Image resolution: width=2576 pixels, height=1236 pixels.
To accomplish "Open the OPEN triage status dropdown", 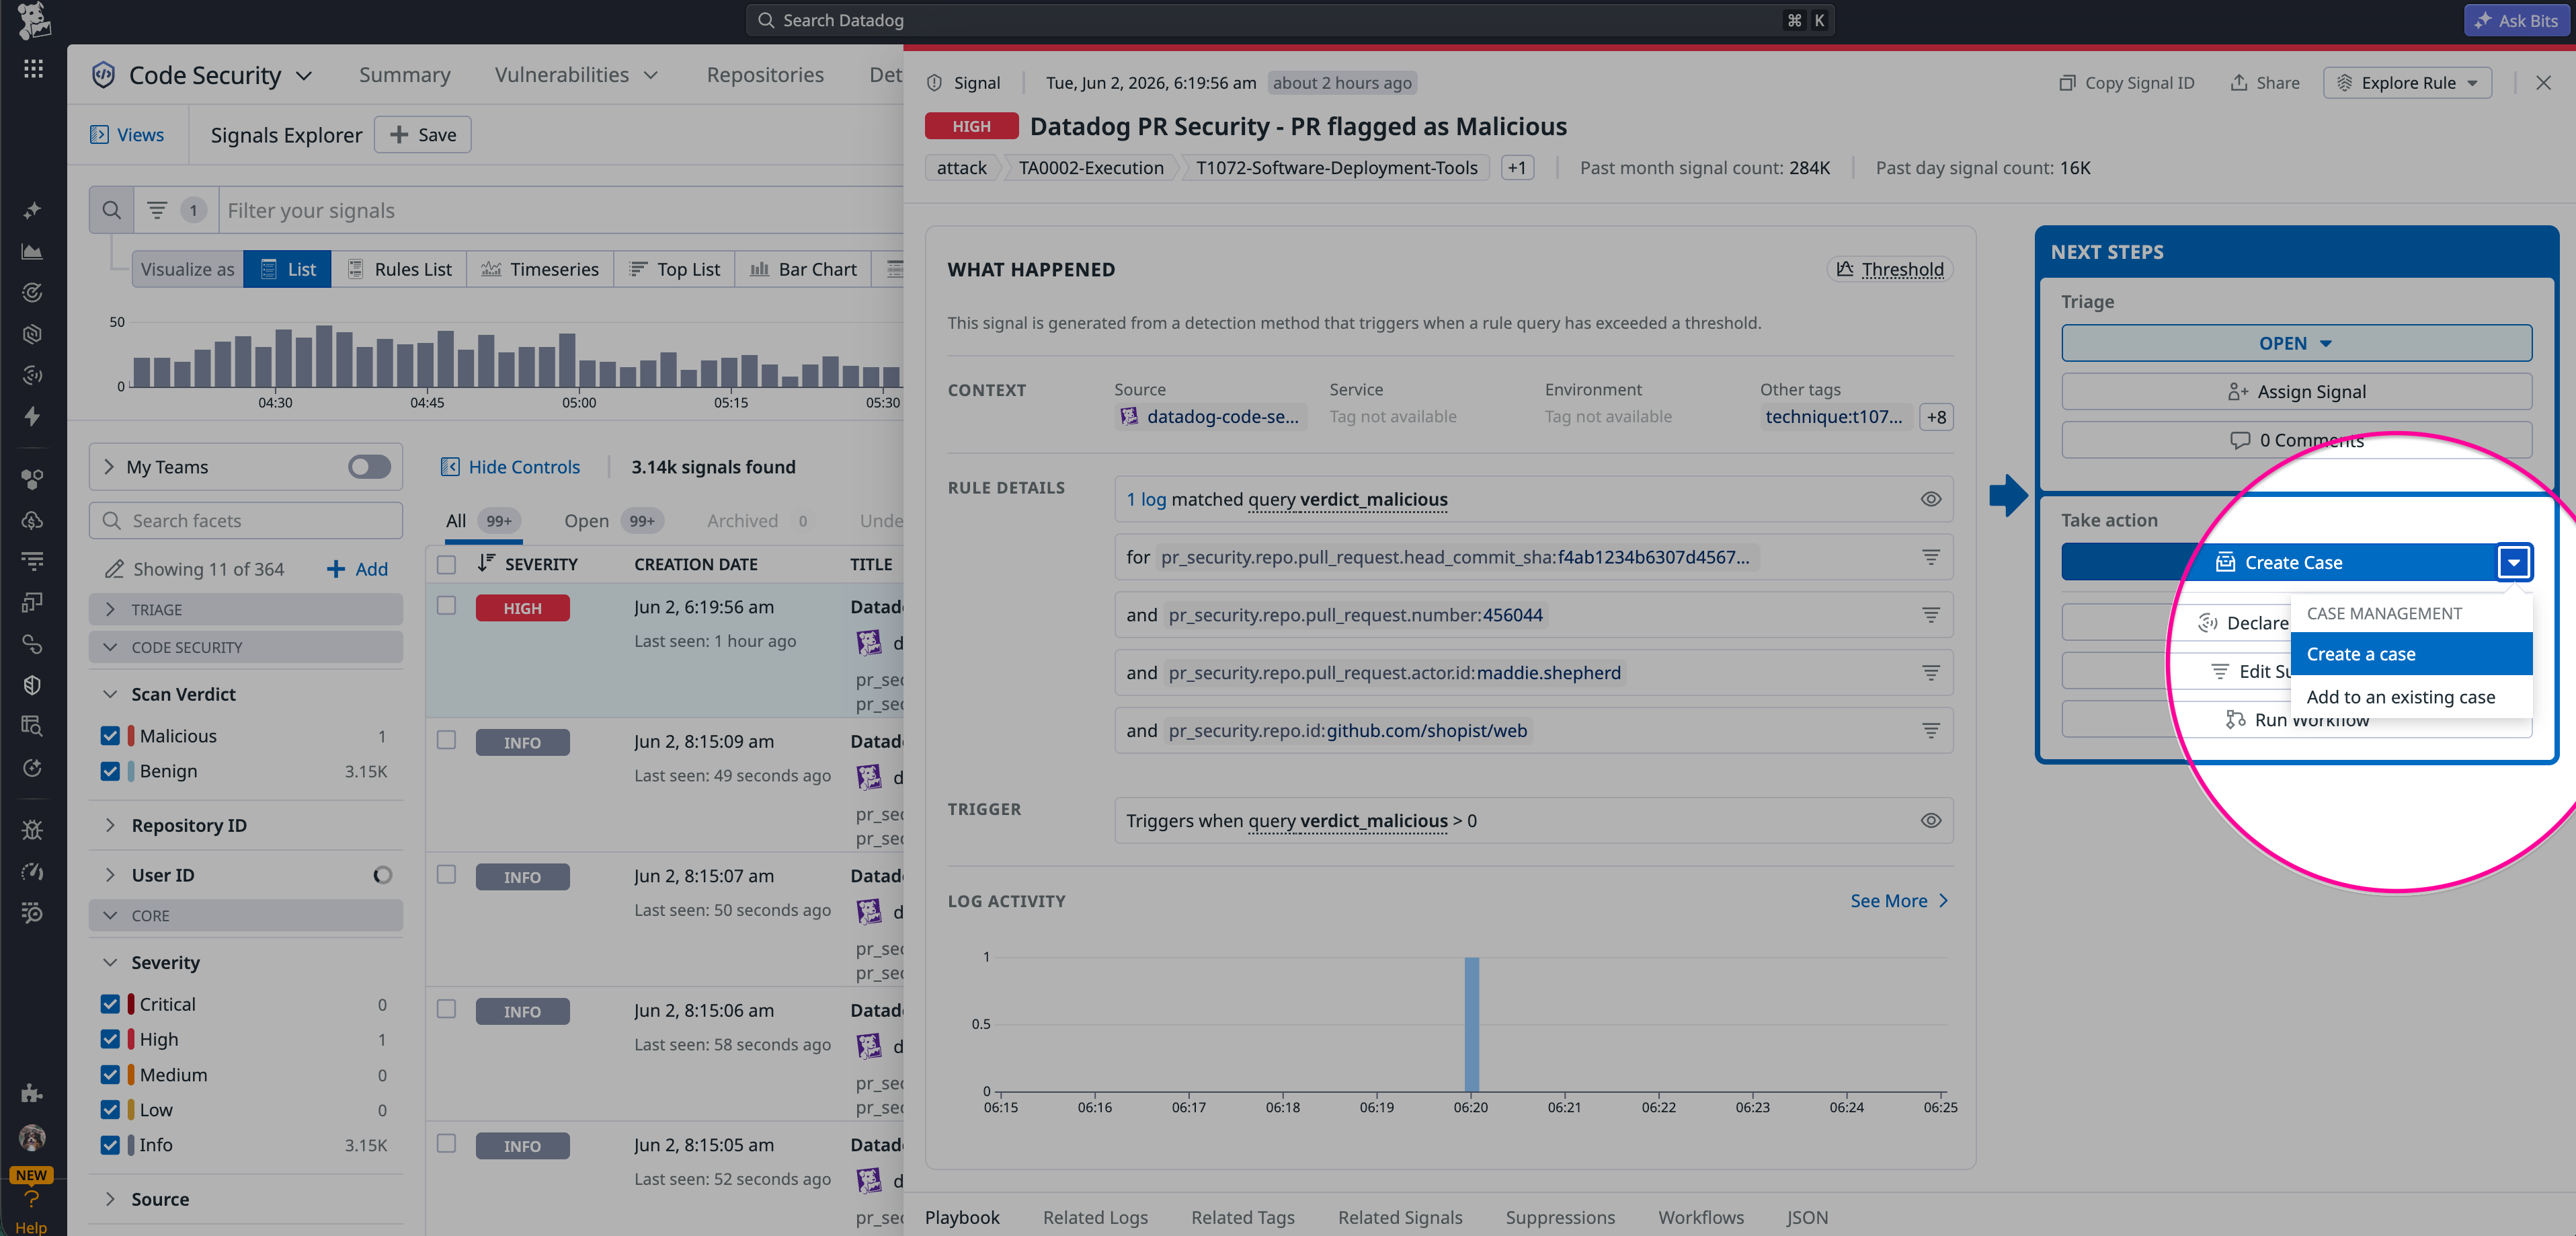I will (2296, 343).
